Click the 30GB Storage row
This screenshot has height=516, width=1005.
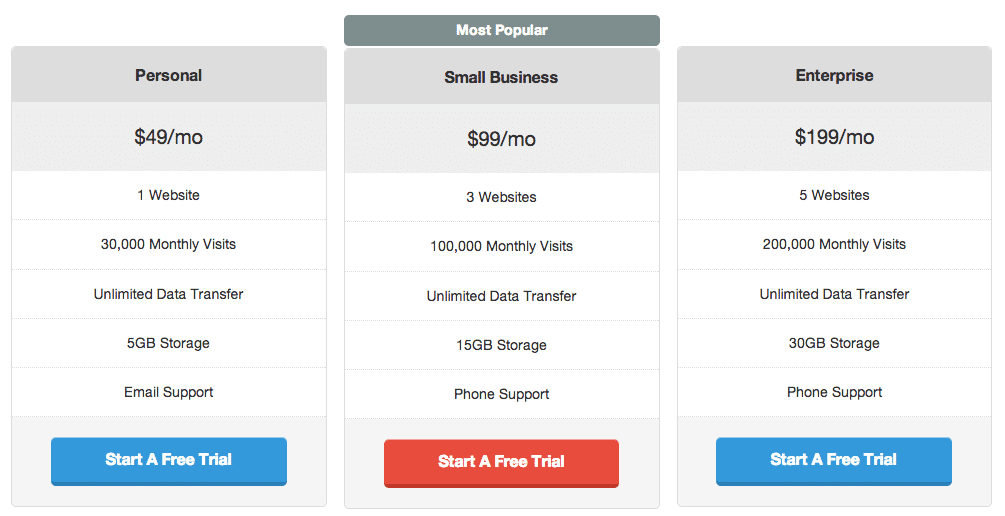tap(834, 343)
